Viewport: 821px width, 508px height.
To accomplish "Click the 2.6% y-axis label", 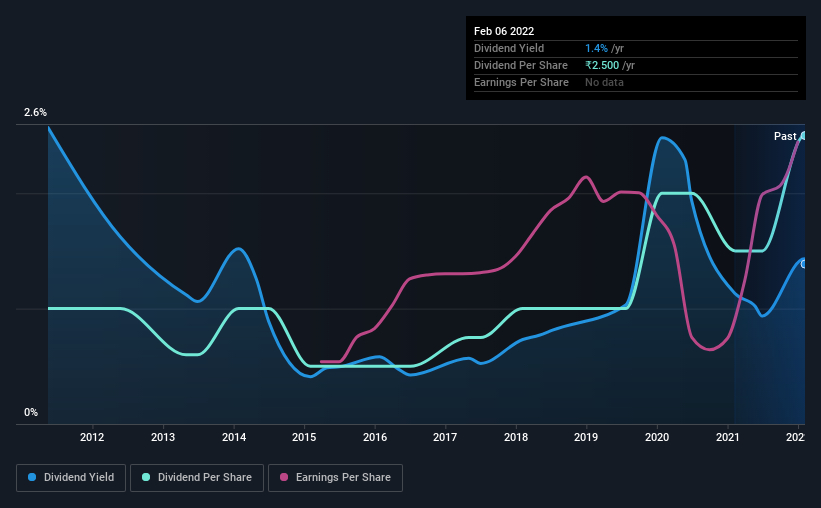I will (x=35, y=112).
